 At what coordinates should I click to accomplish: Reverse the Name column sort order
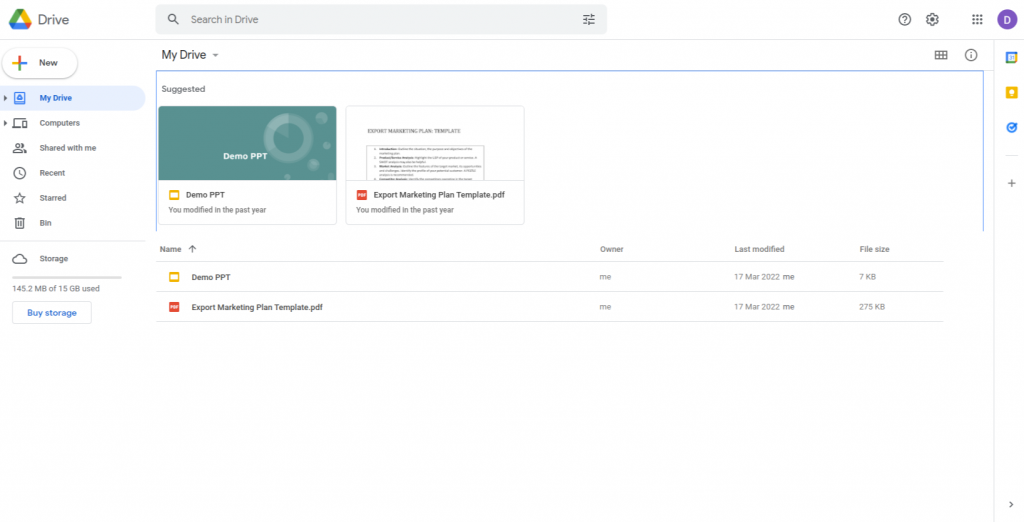point(192,249)
